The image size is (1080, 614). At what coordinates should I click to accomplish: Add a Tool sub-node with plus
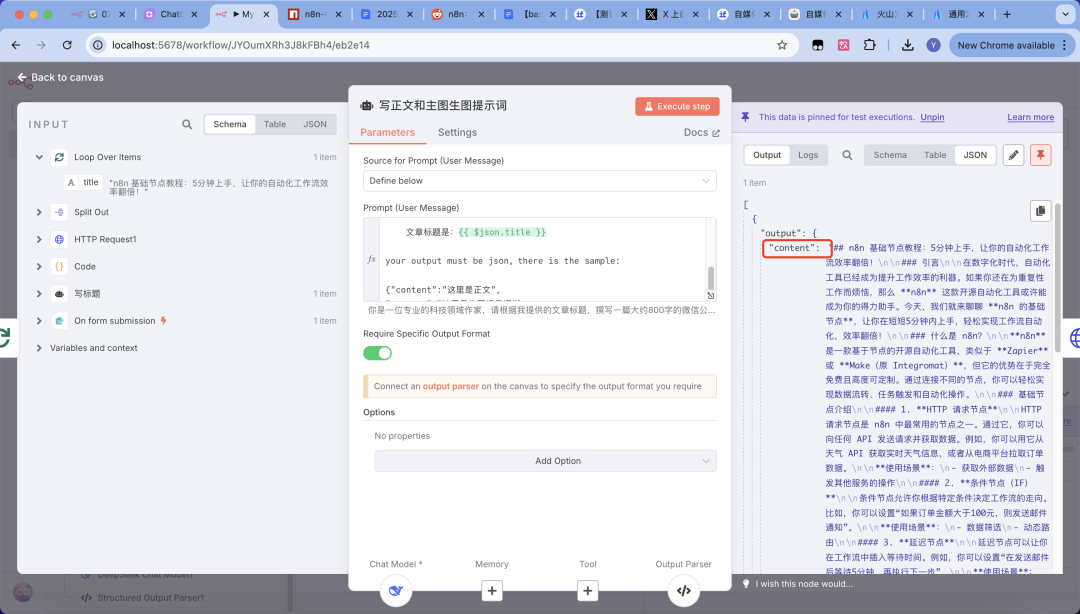tap(588, 590)
